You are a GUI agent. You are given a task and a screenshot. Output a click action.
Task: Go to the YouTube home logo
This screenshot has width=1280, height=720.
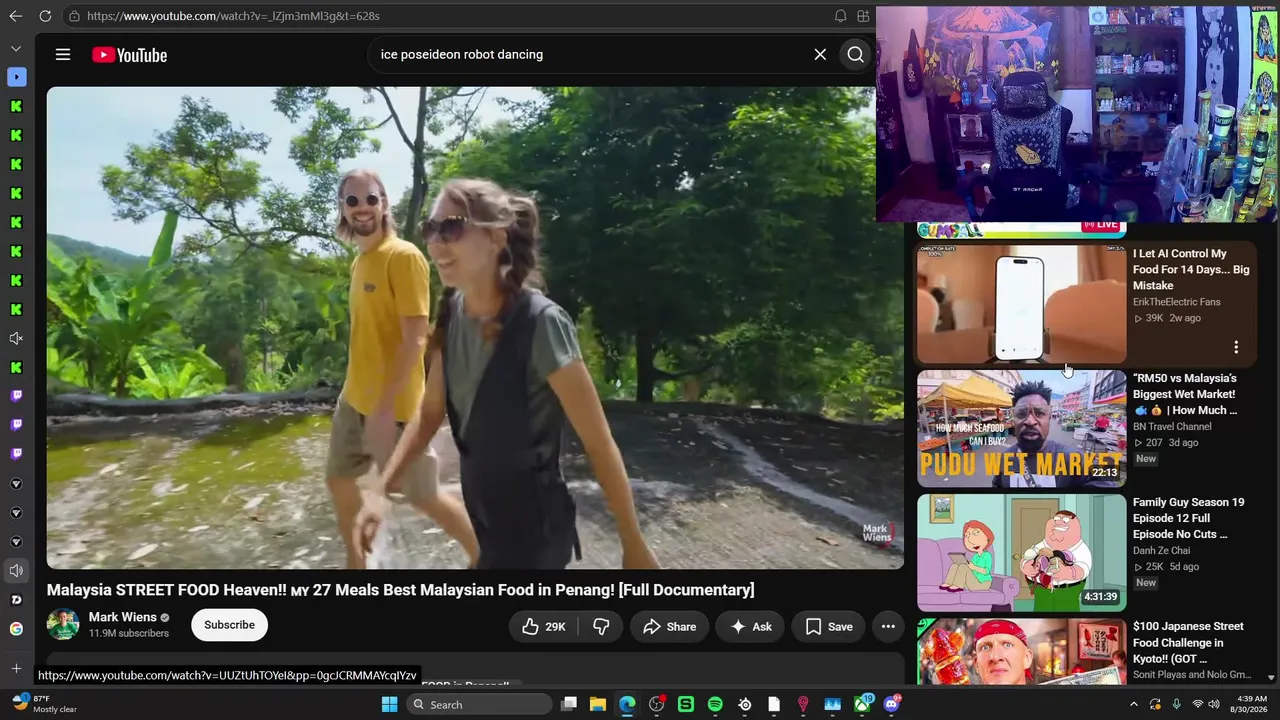tap(130, 55)
